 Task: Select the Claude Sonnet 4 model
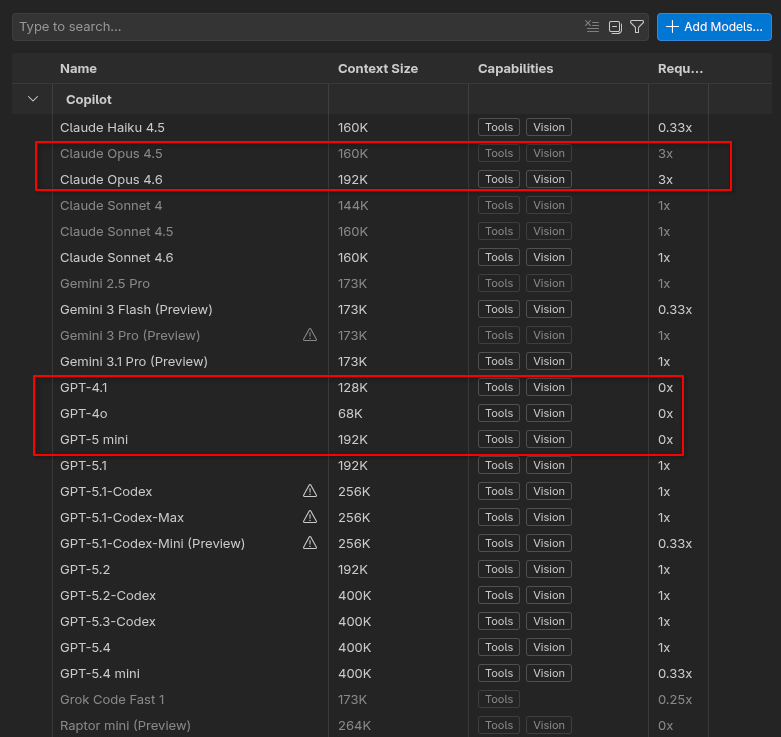tap(111, 205)
